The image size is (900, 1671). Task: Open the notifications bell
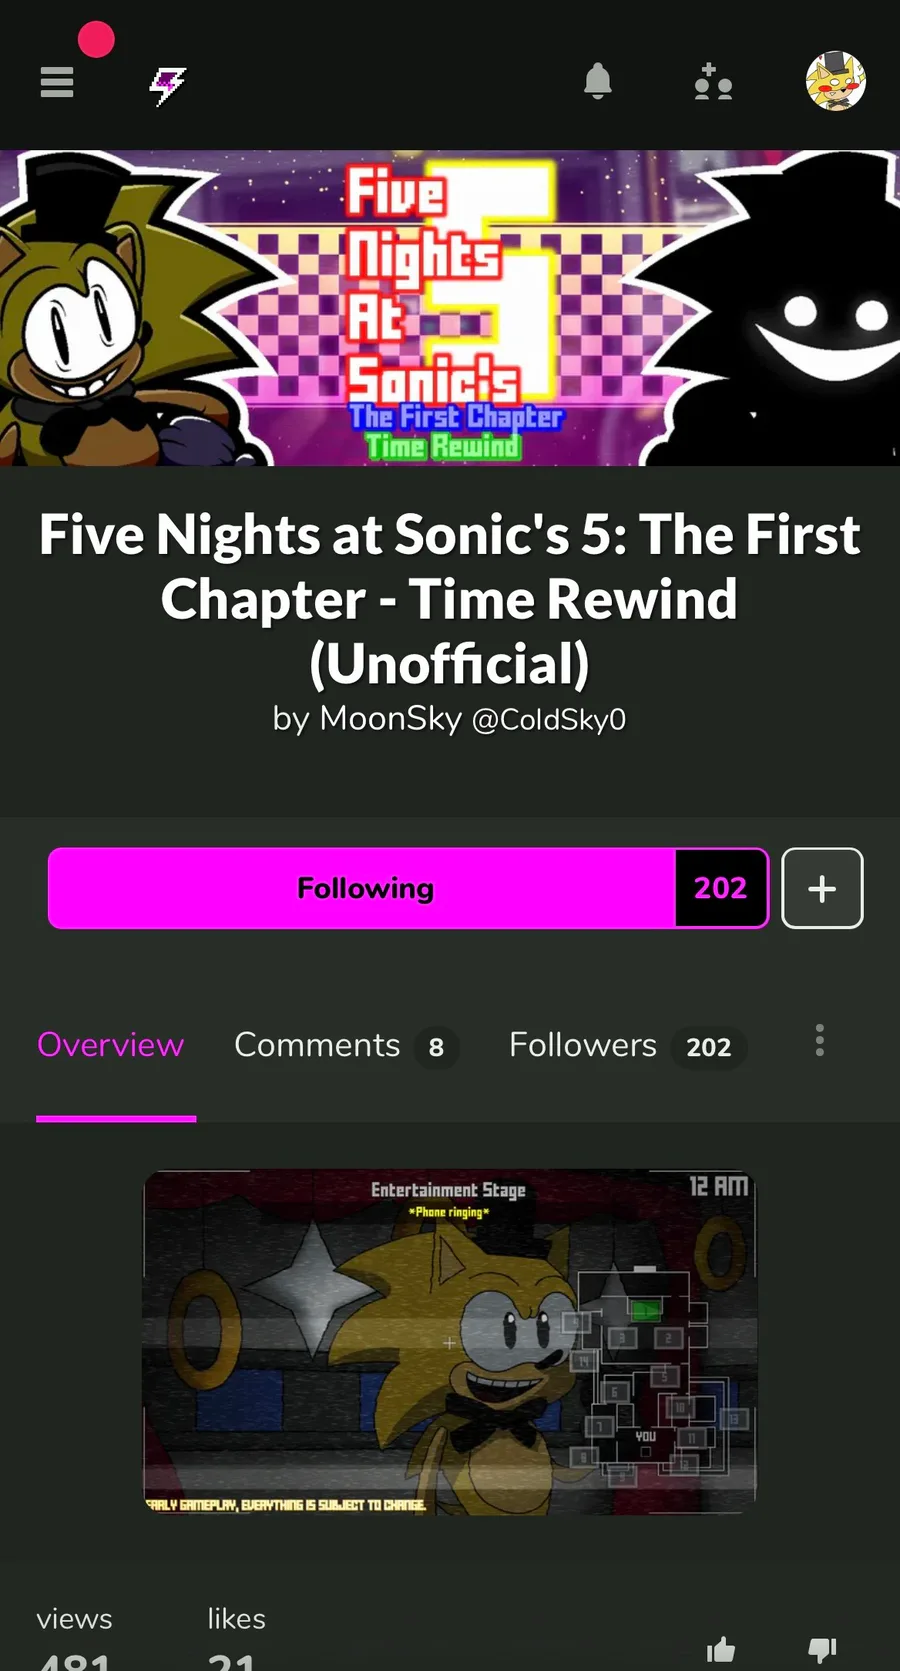(598, 81)
